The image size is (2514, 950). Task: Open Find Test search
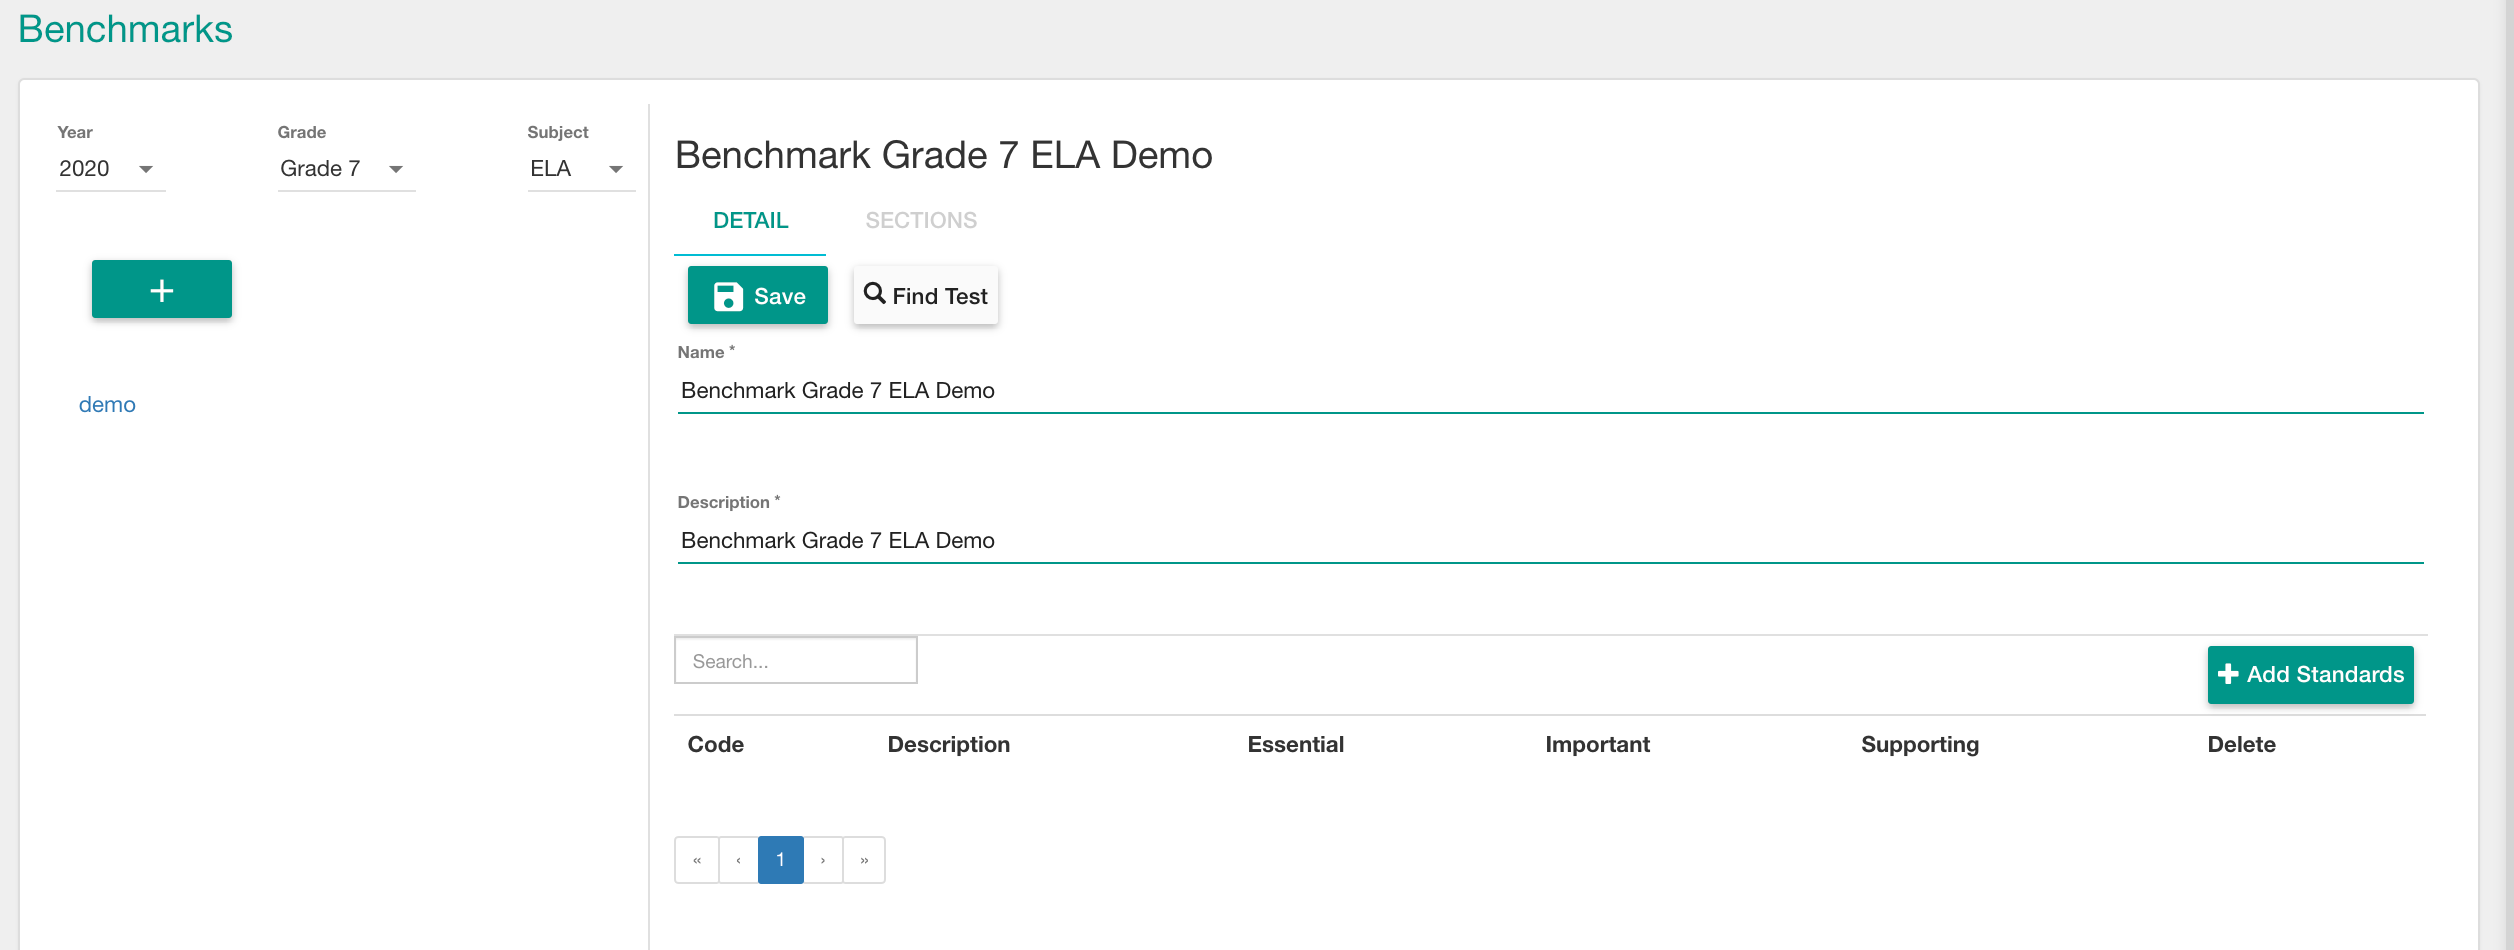point(926,295)
